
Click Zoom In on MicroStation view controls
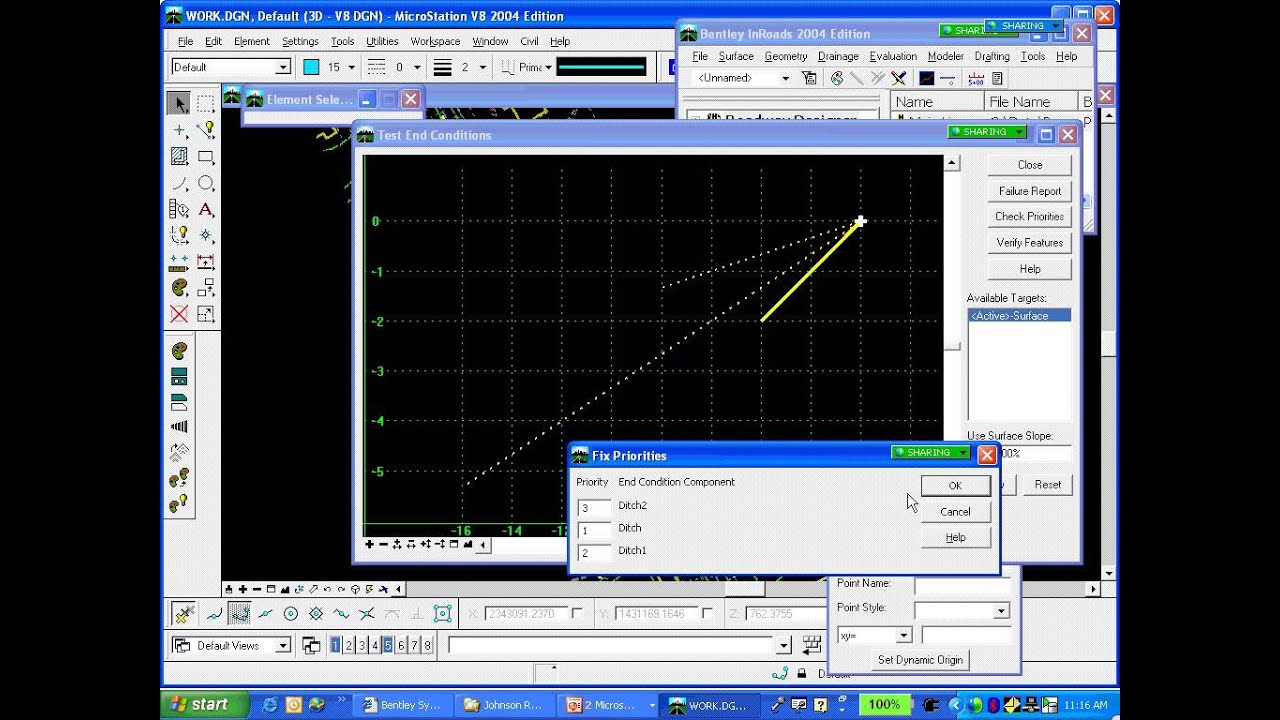[x=243, y=589]
